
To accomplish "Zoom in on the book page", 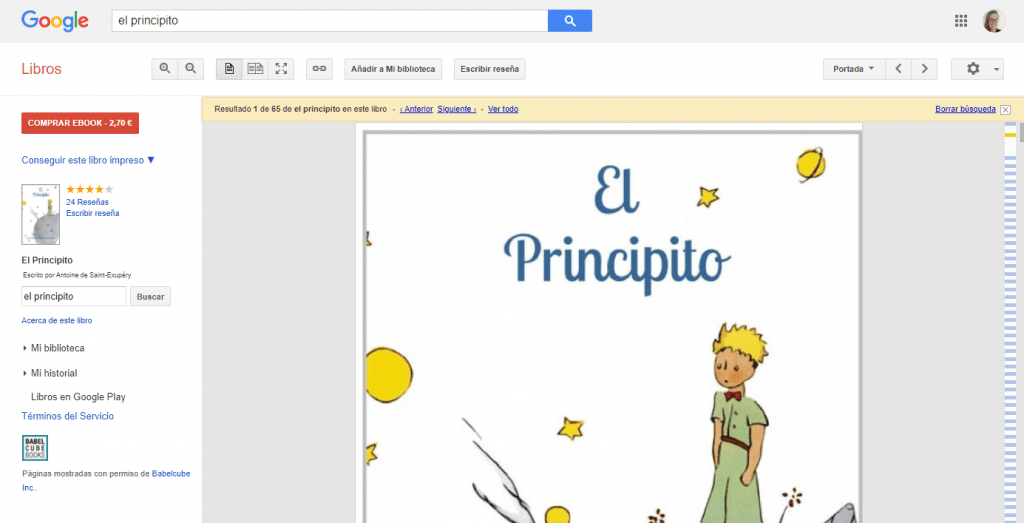I will pos(165,69).
